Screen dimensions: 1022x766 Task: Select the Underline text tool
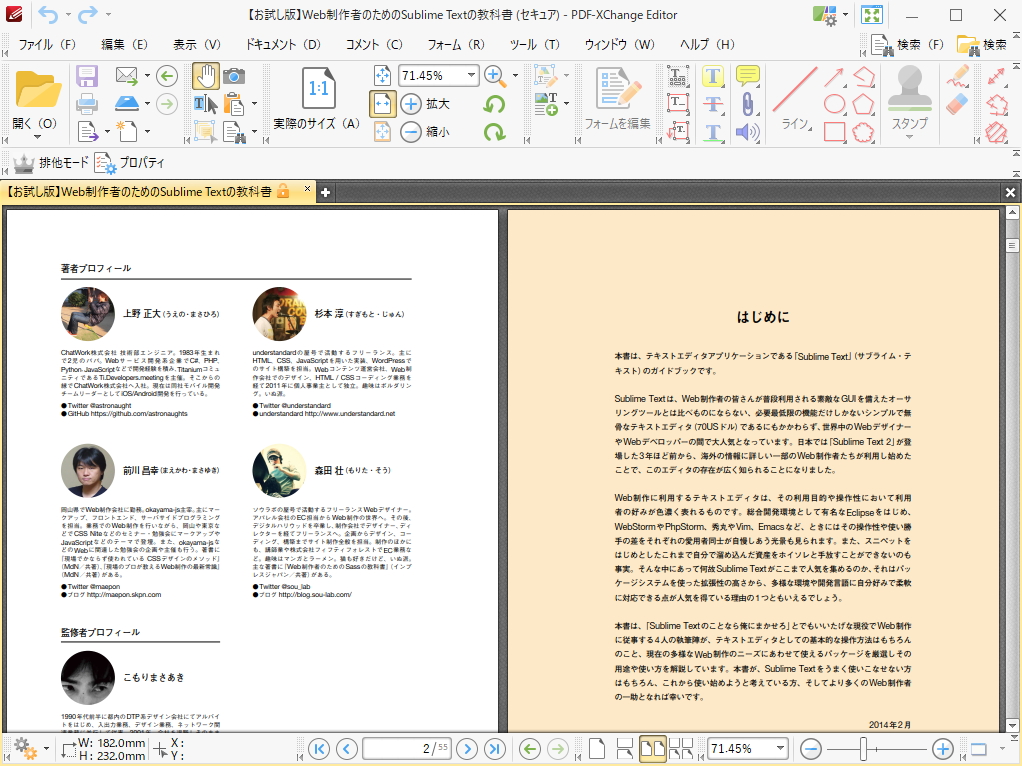[713, 132]
